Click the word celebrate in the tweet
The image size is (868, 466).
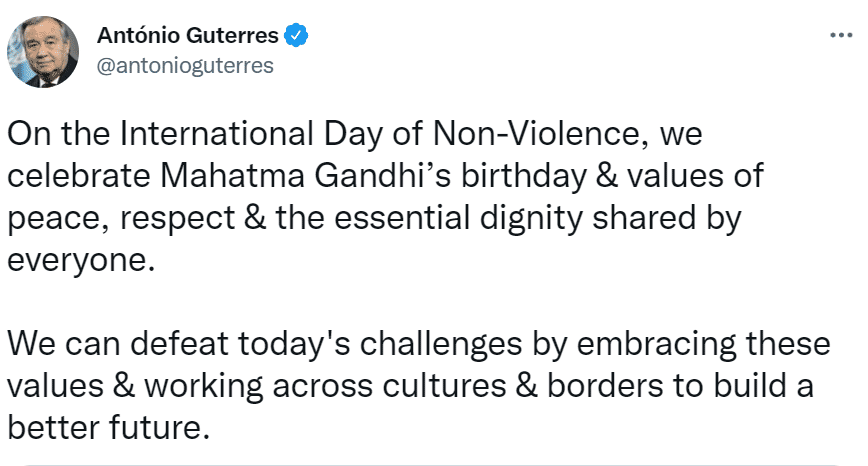(79, 176)
